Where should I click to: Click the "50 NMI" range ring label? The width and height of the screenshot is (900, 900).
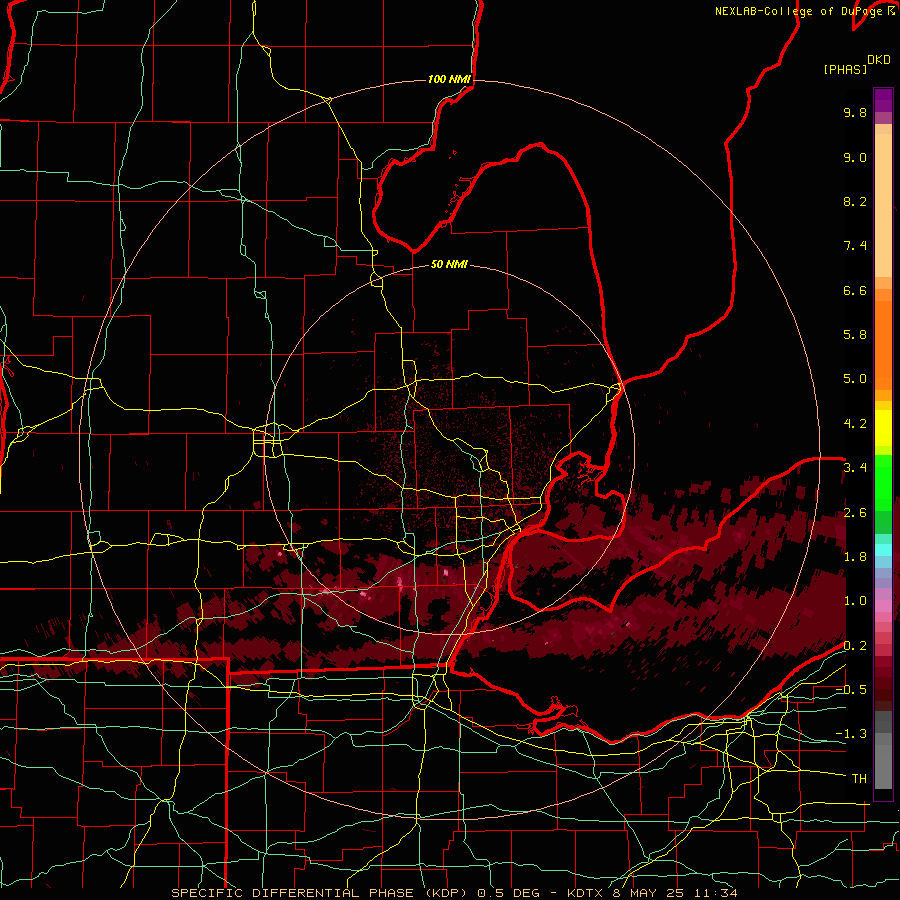click(x=449, y=264)
